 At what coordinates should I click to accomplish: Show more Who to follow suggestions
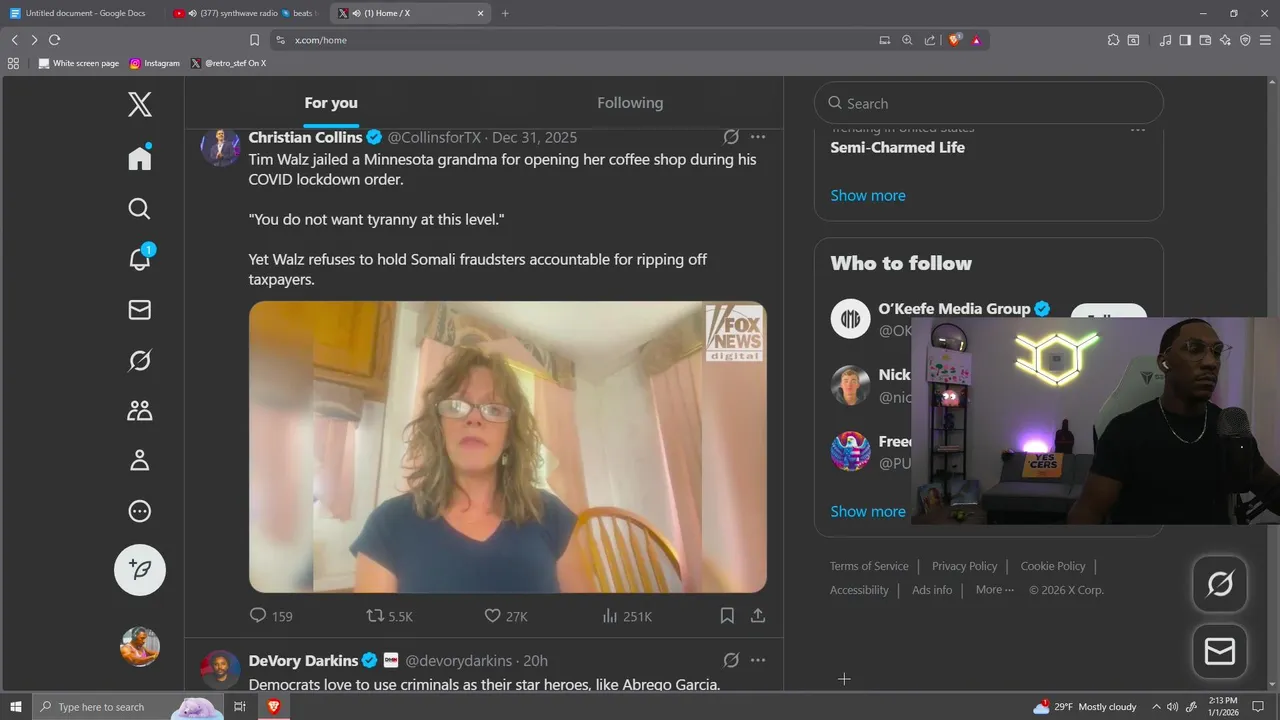click(x=868, y=511)
